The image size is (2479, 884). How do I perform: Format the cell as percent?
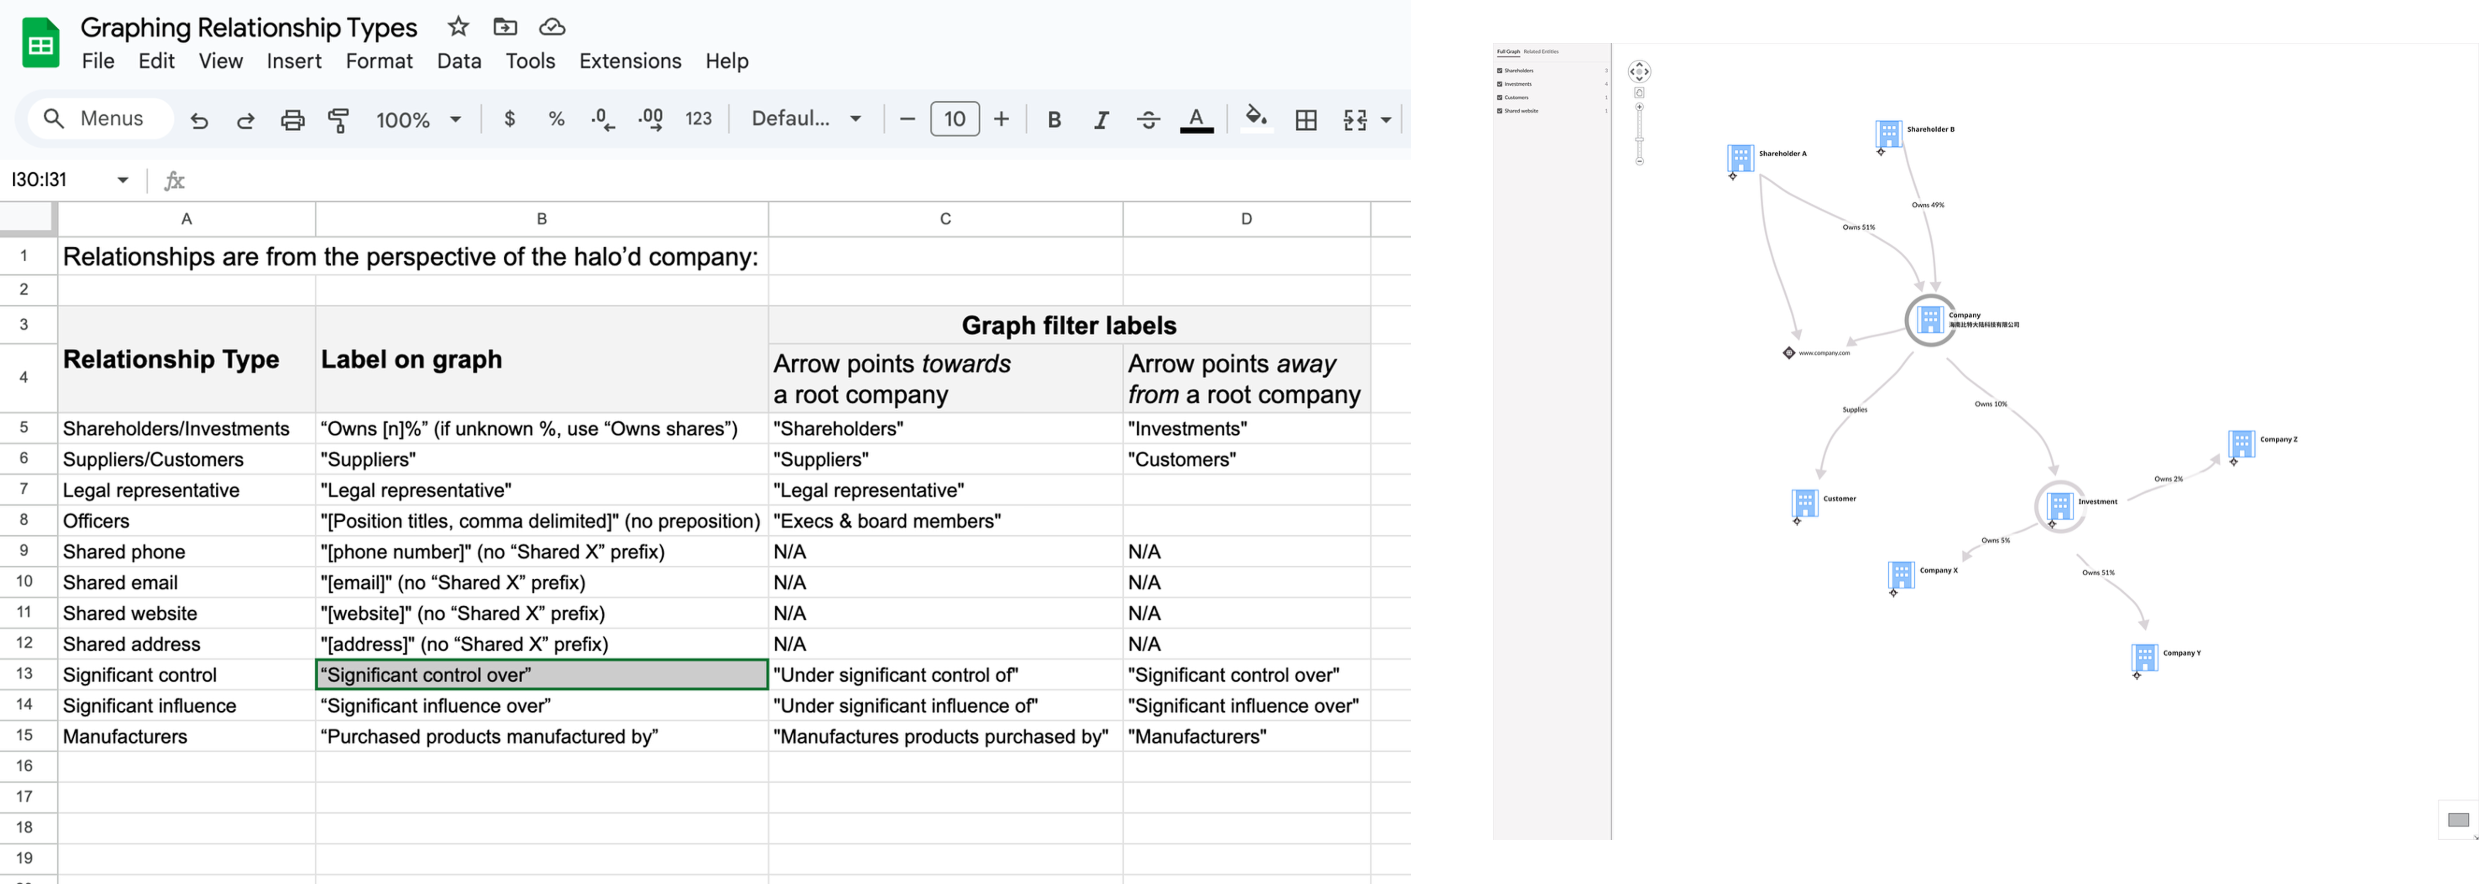[556, 119]
